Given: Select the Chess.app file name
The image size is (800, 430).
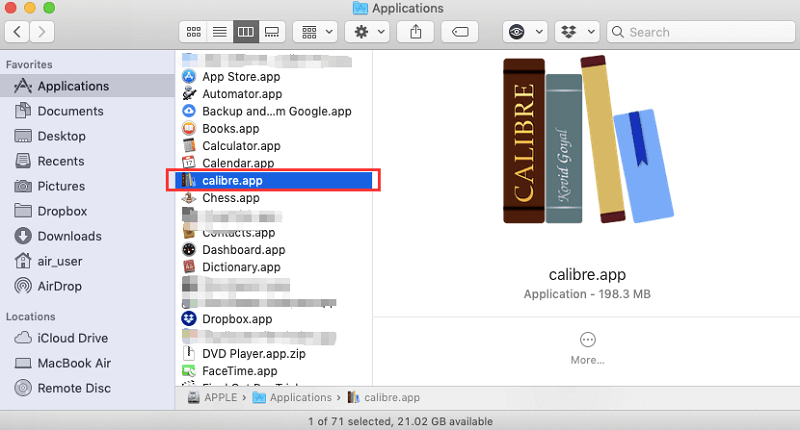Looking at the screenshot, I should [x=231, y=198].
